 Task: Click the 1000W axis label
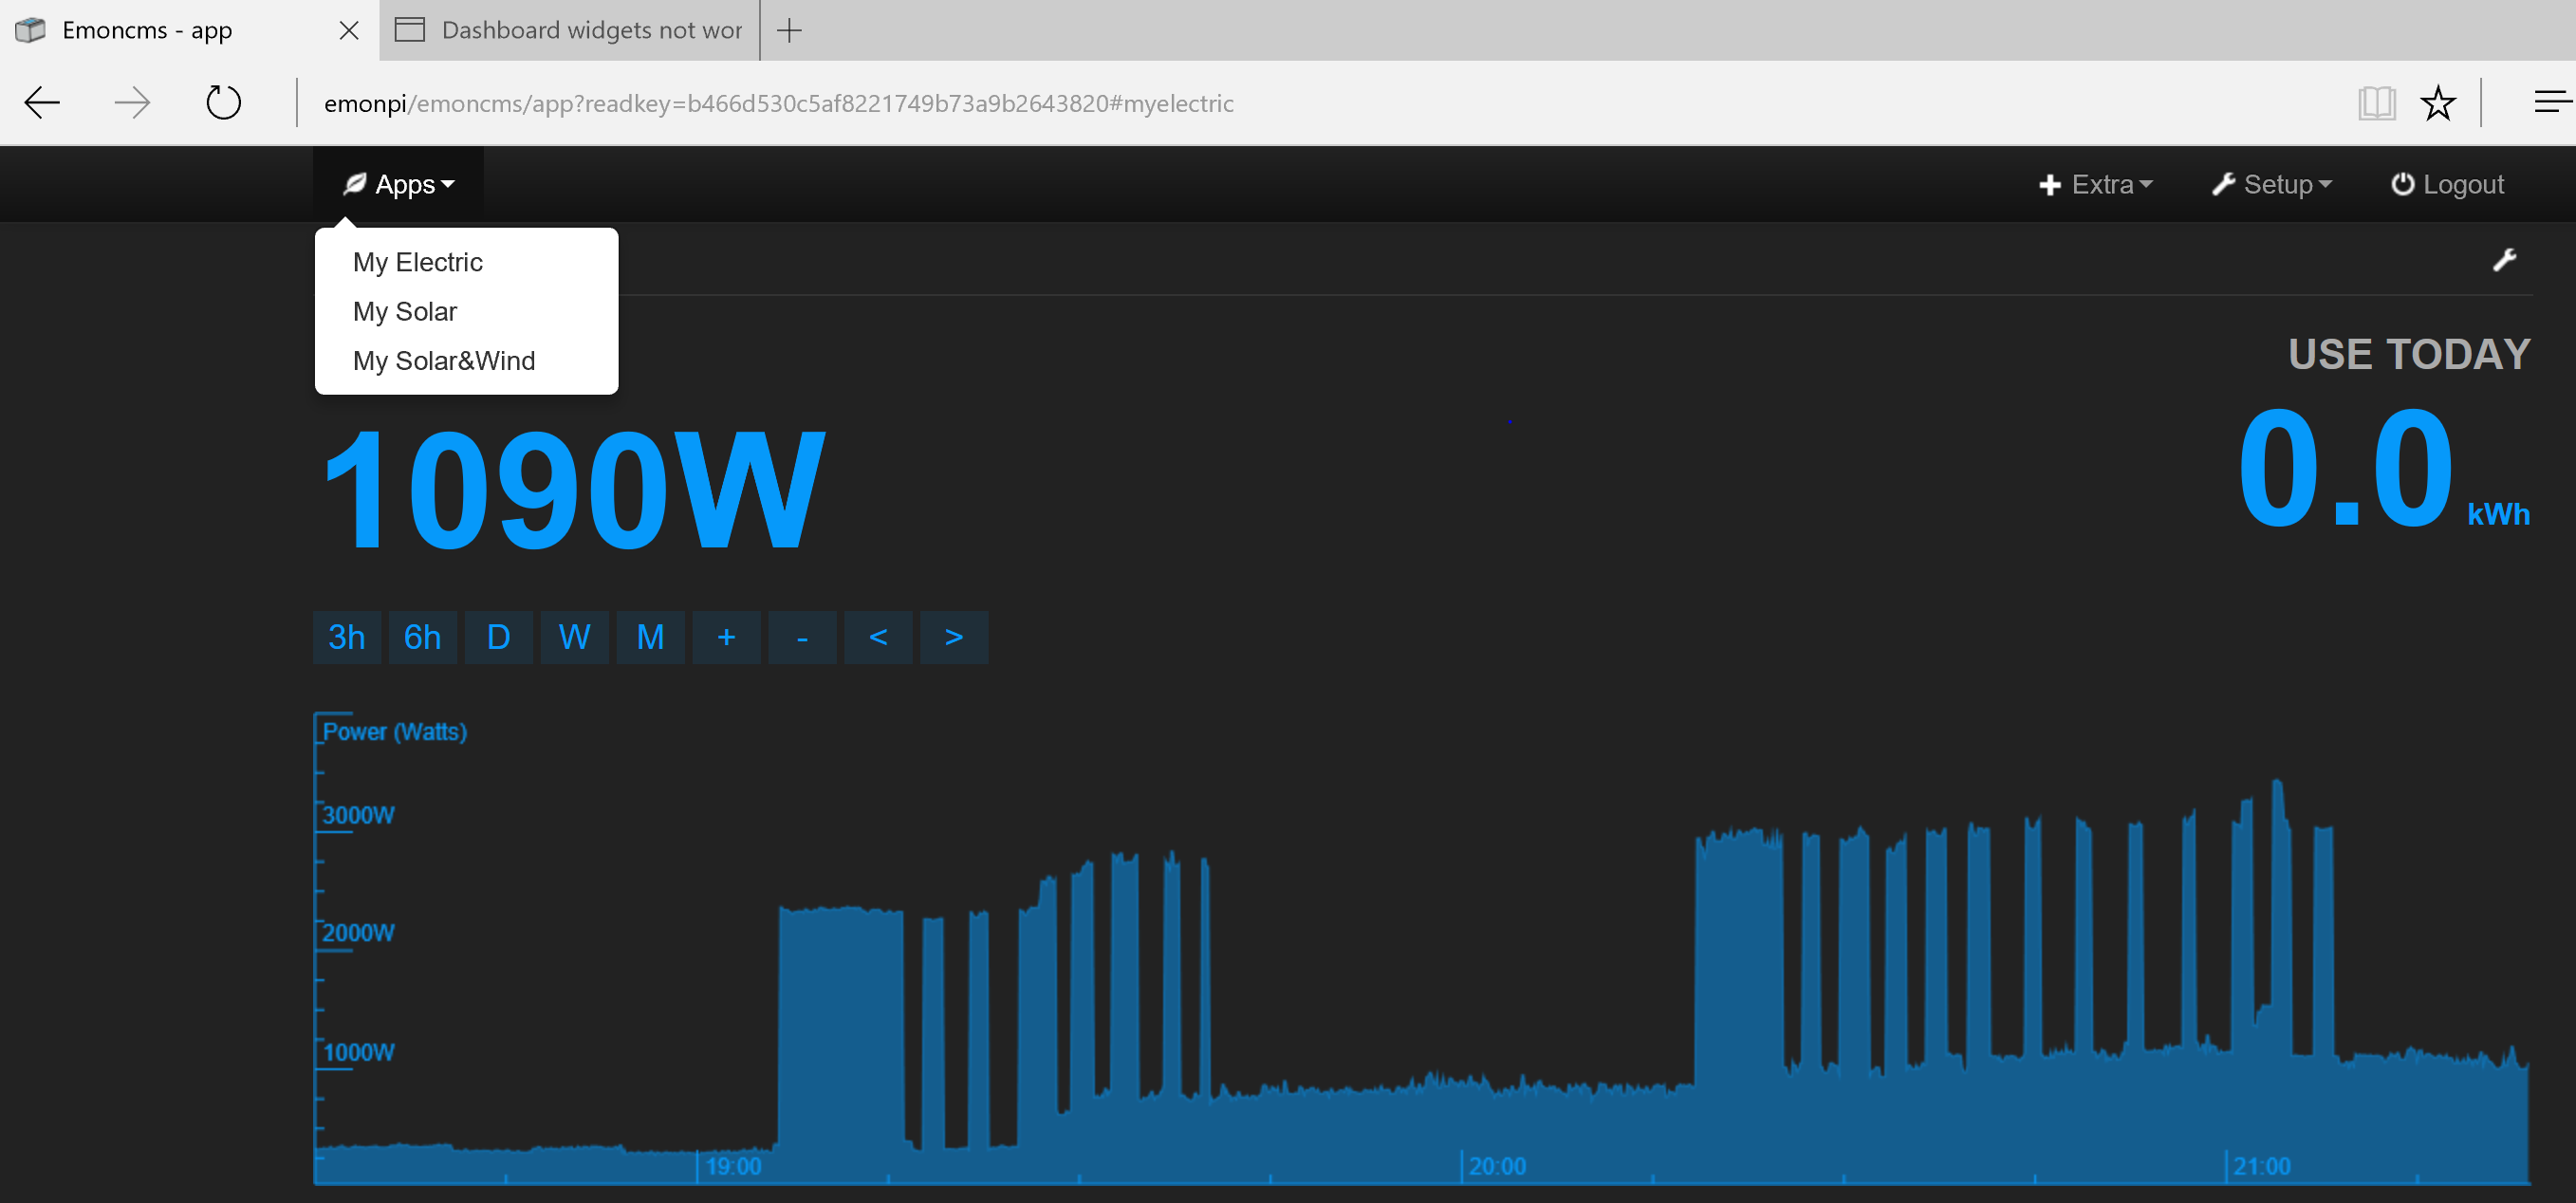358,1052
